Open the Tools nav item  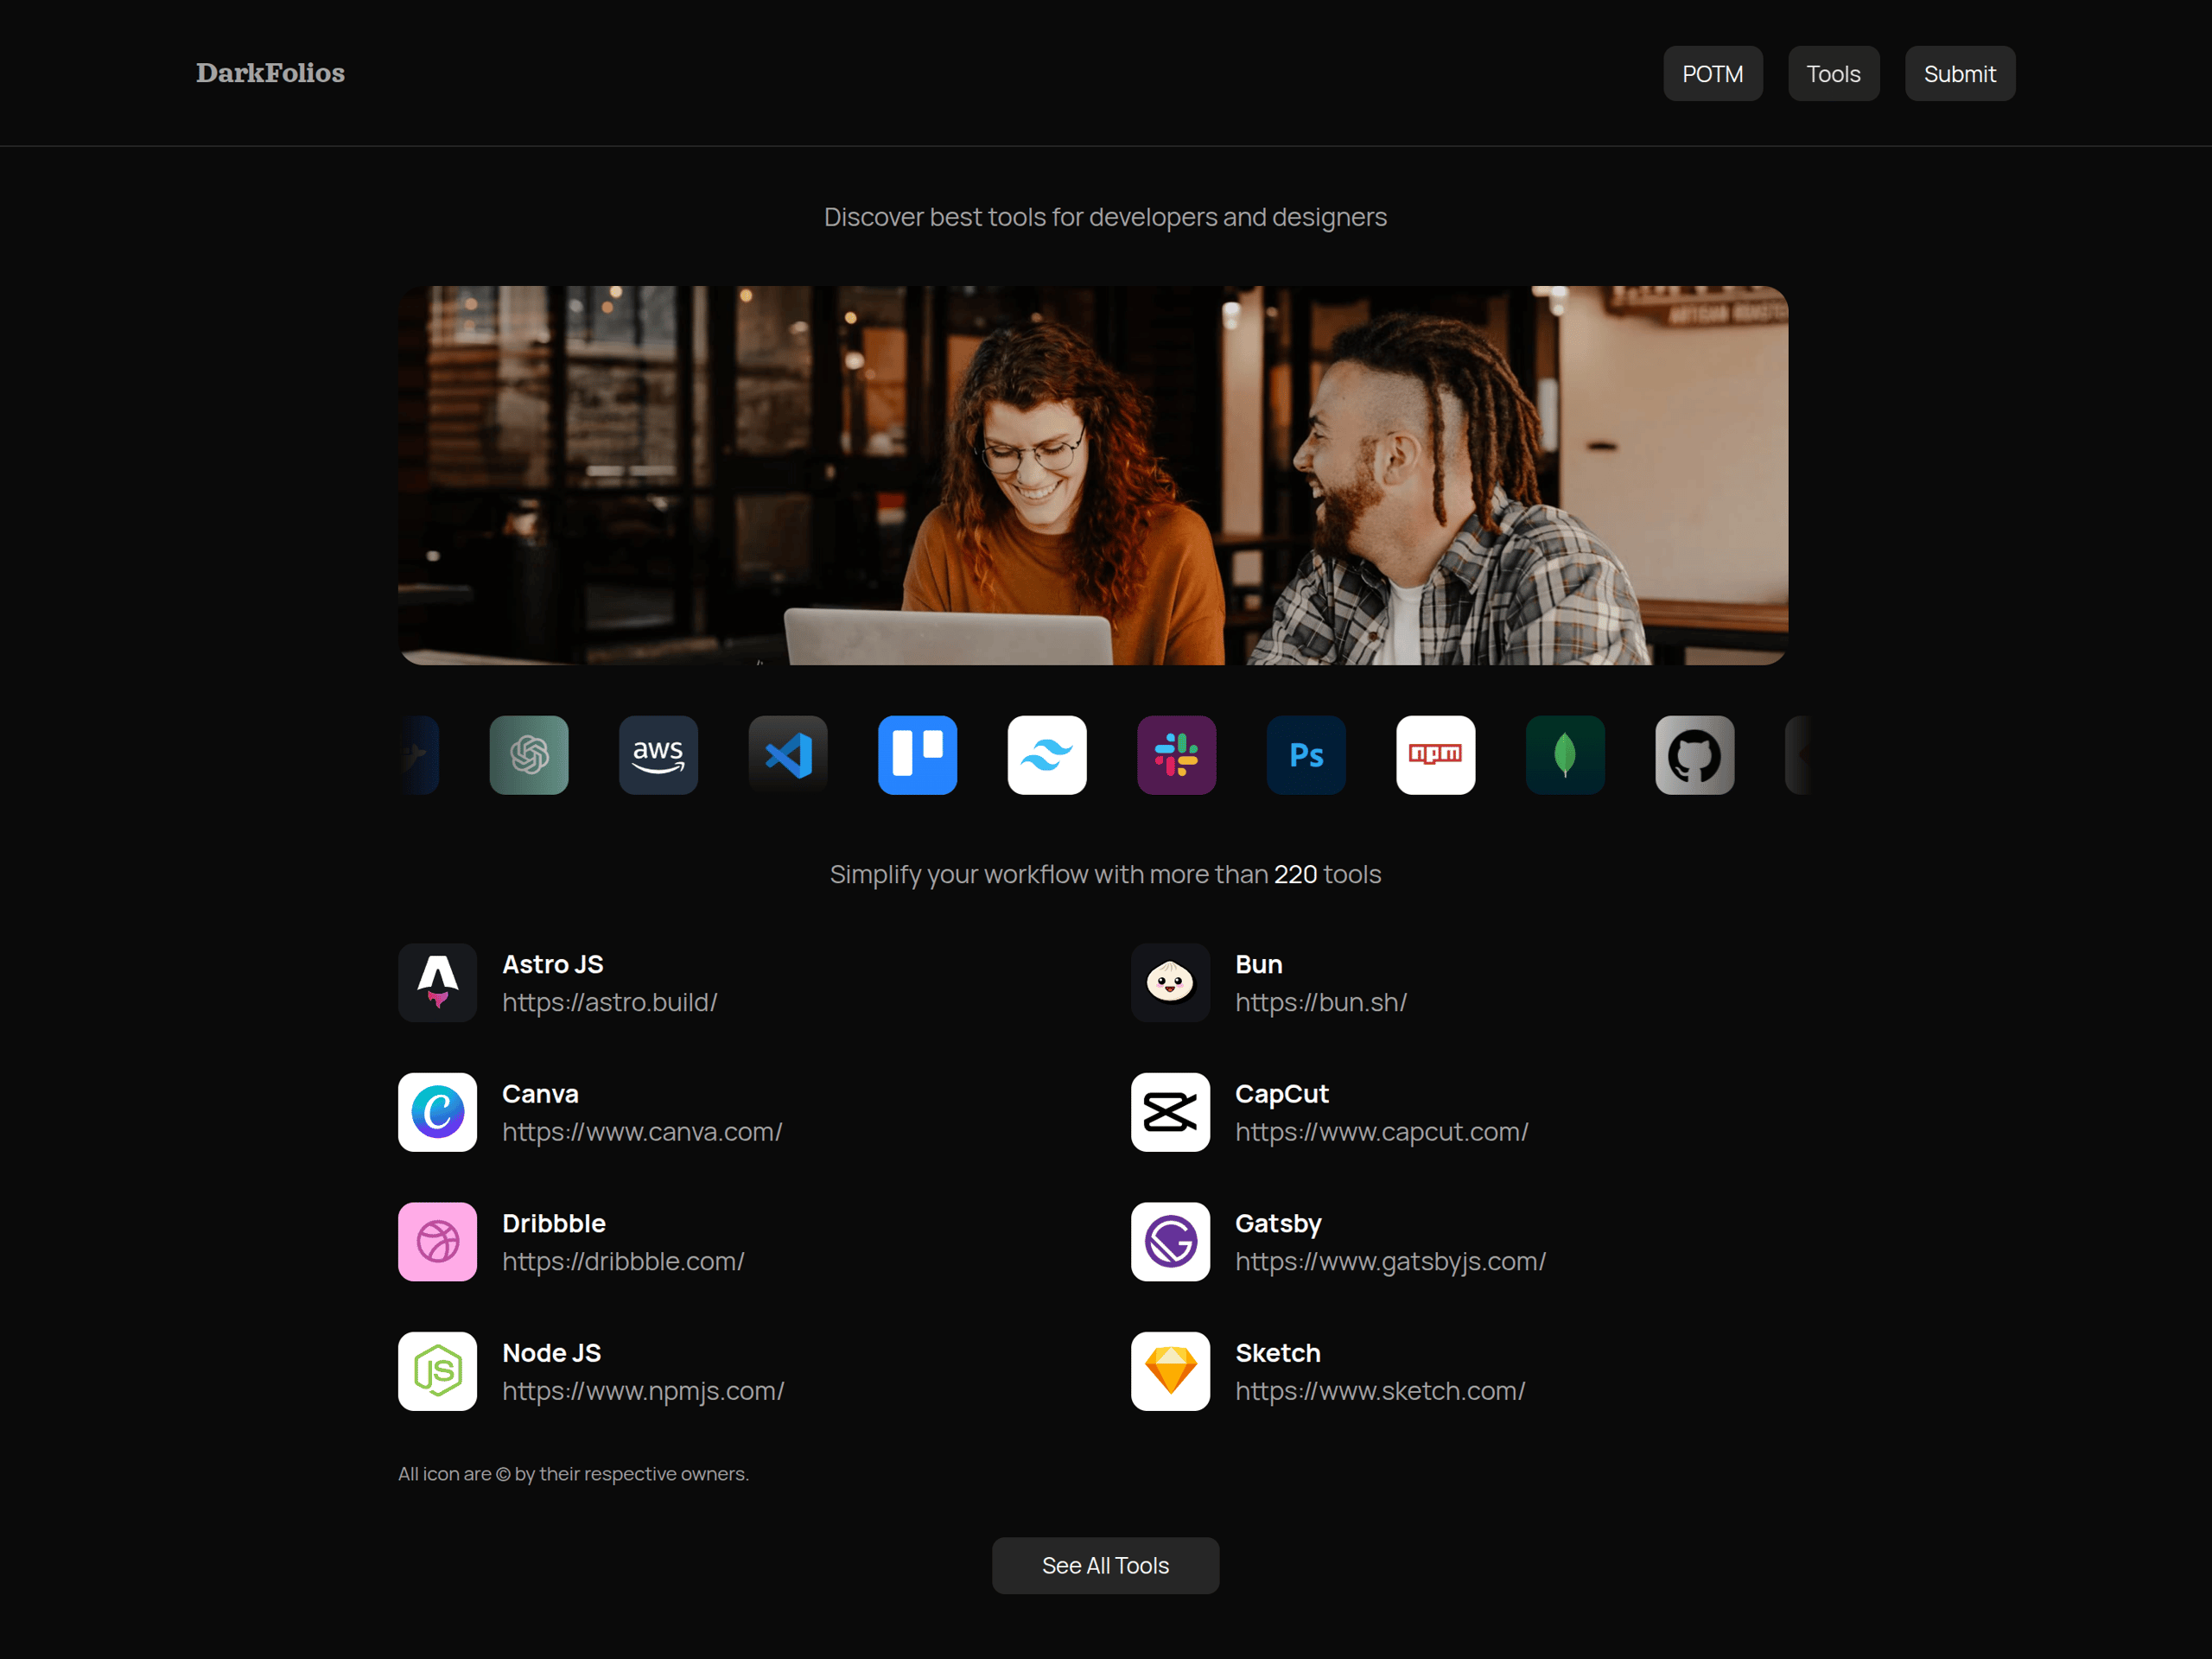tap(1833, 73)
